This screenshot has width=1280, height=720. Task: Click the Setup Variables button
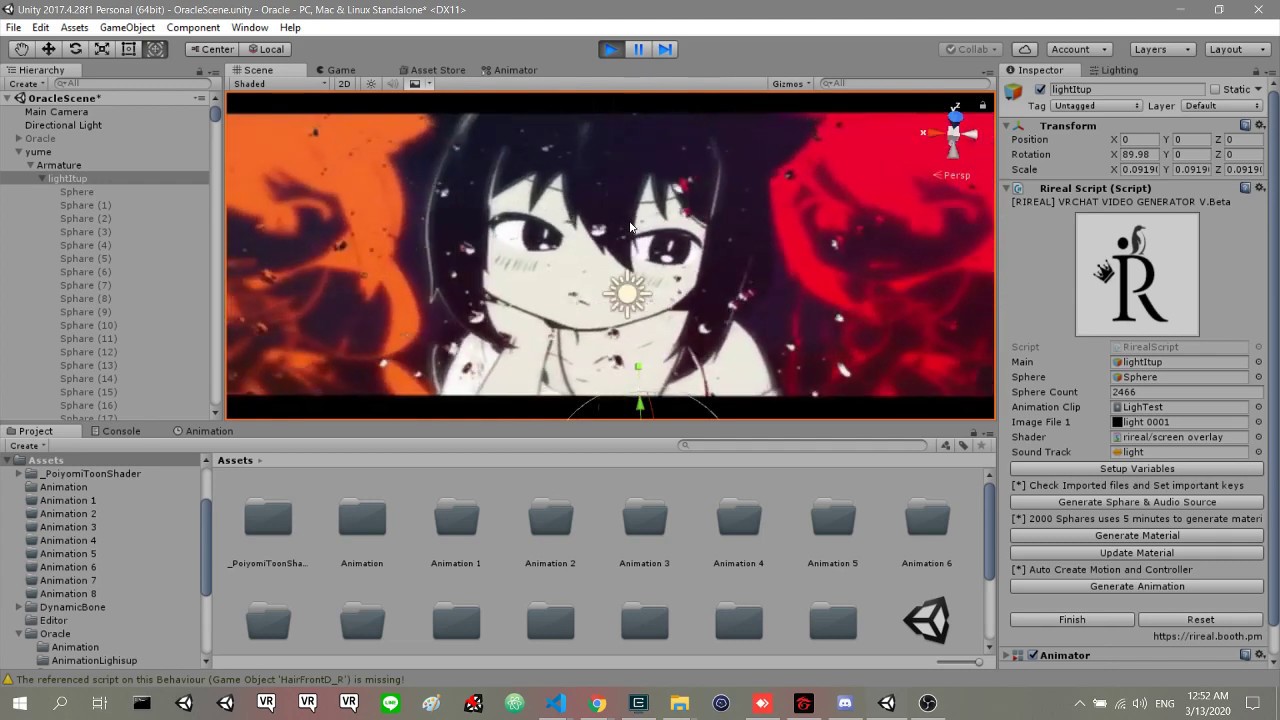pos(1137,469)
